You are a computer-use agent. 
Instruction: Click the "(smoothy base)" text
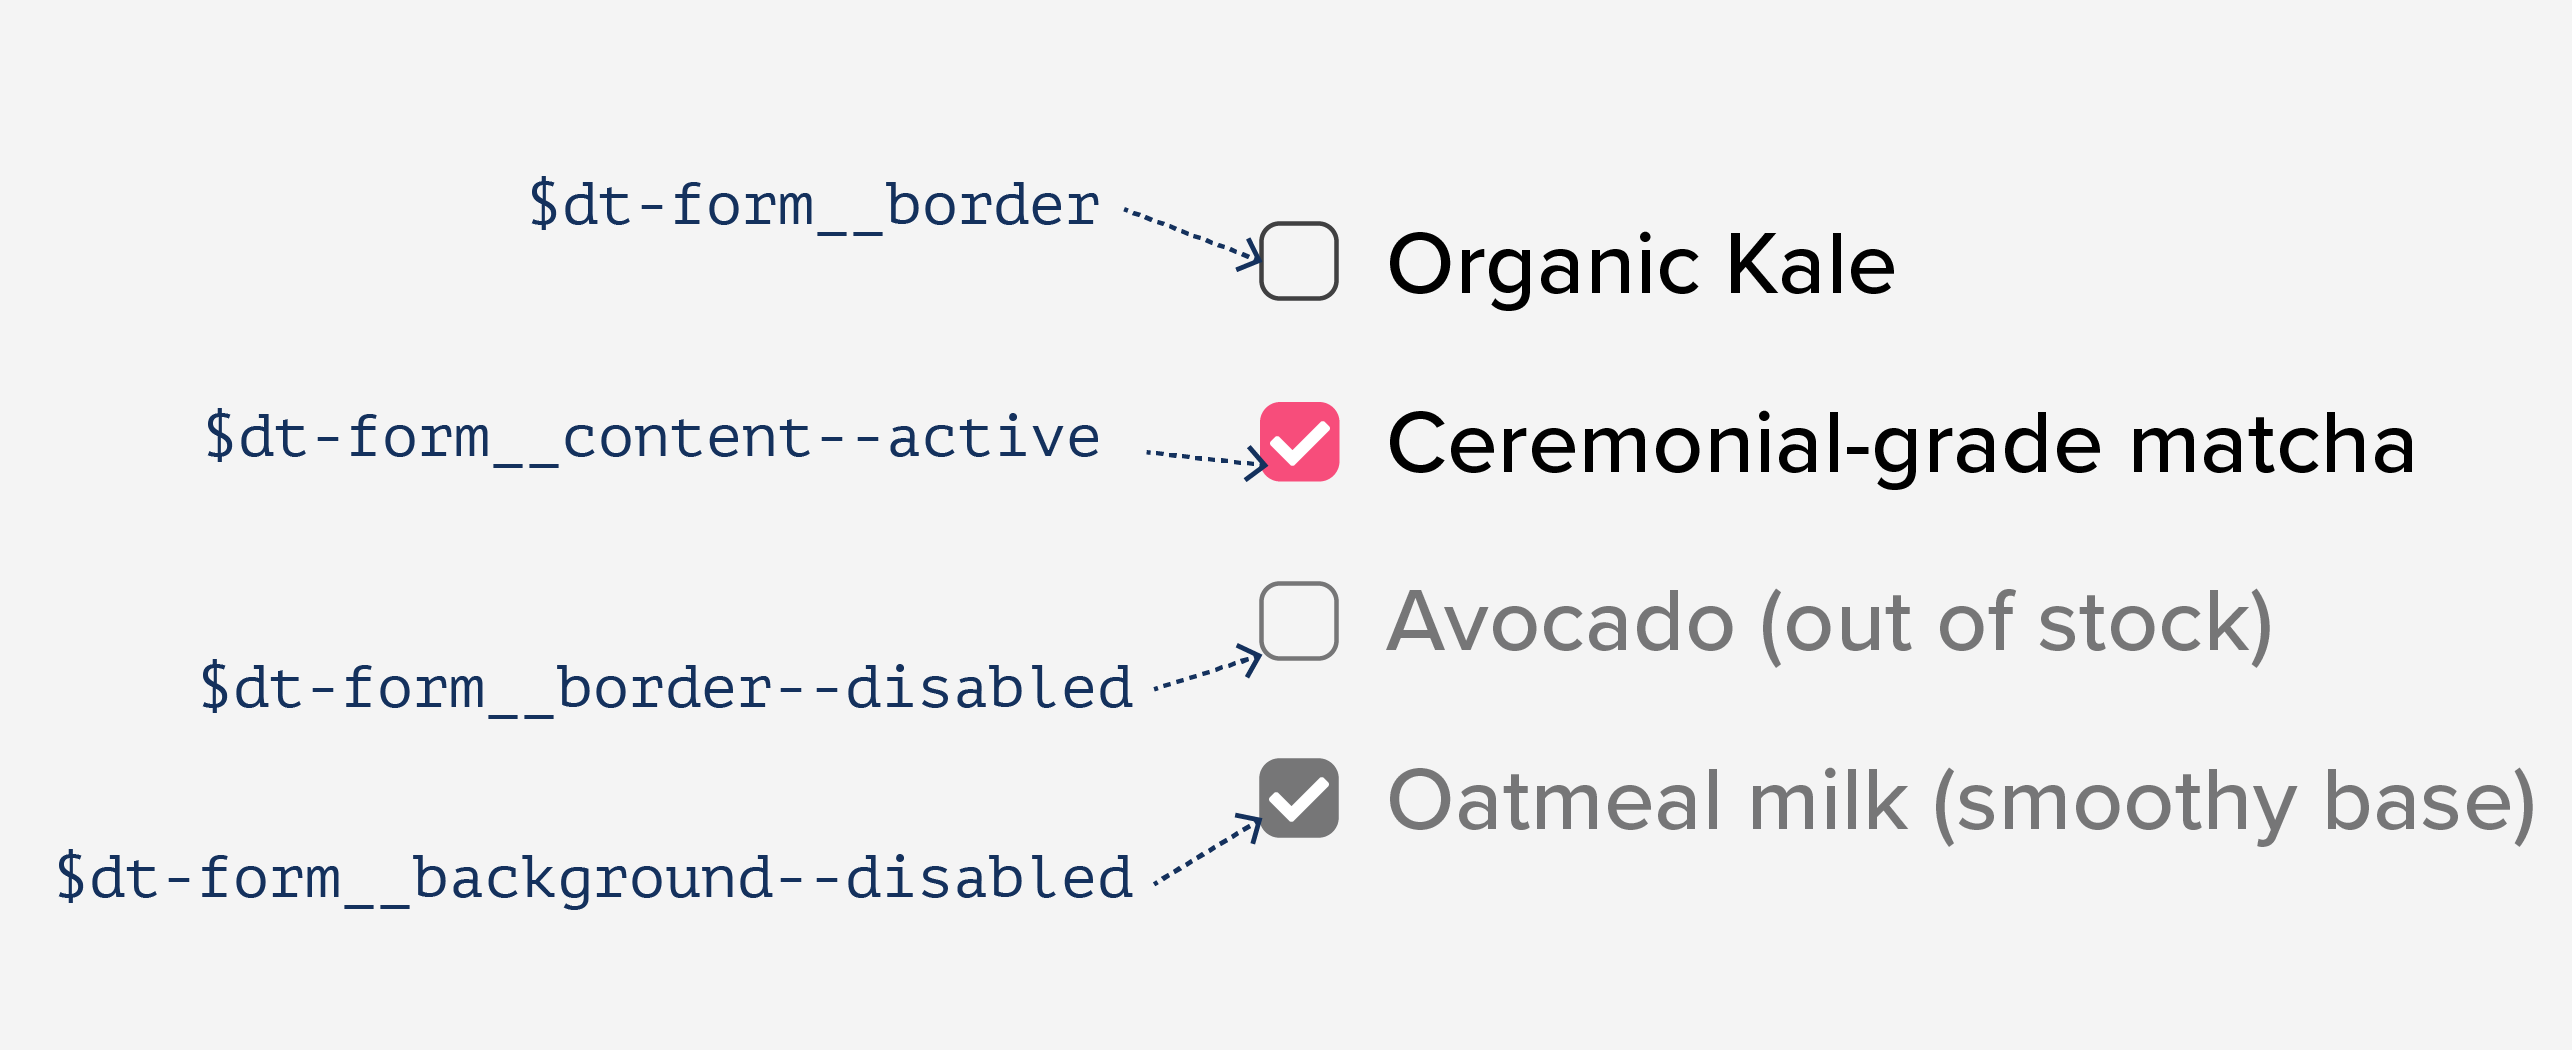[x=2235, y=804]
